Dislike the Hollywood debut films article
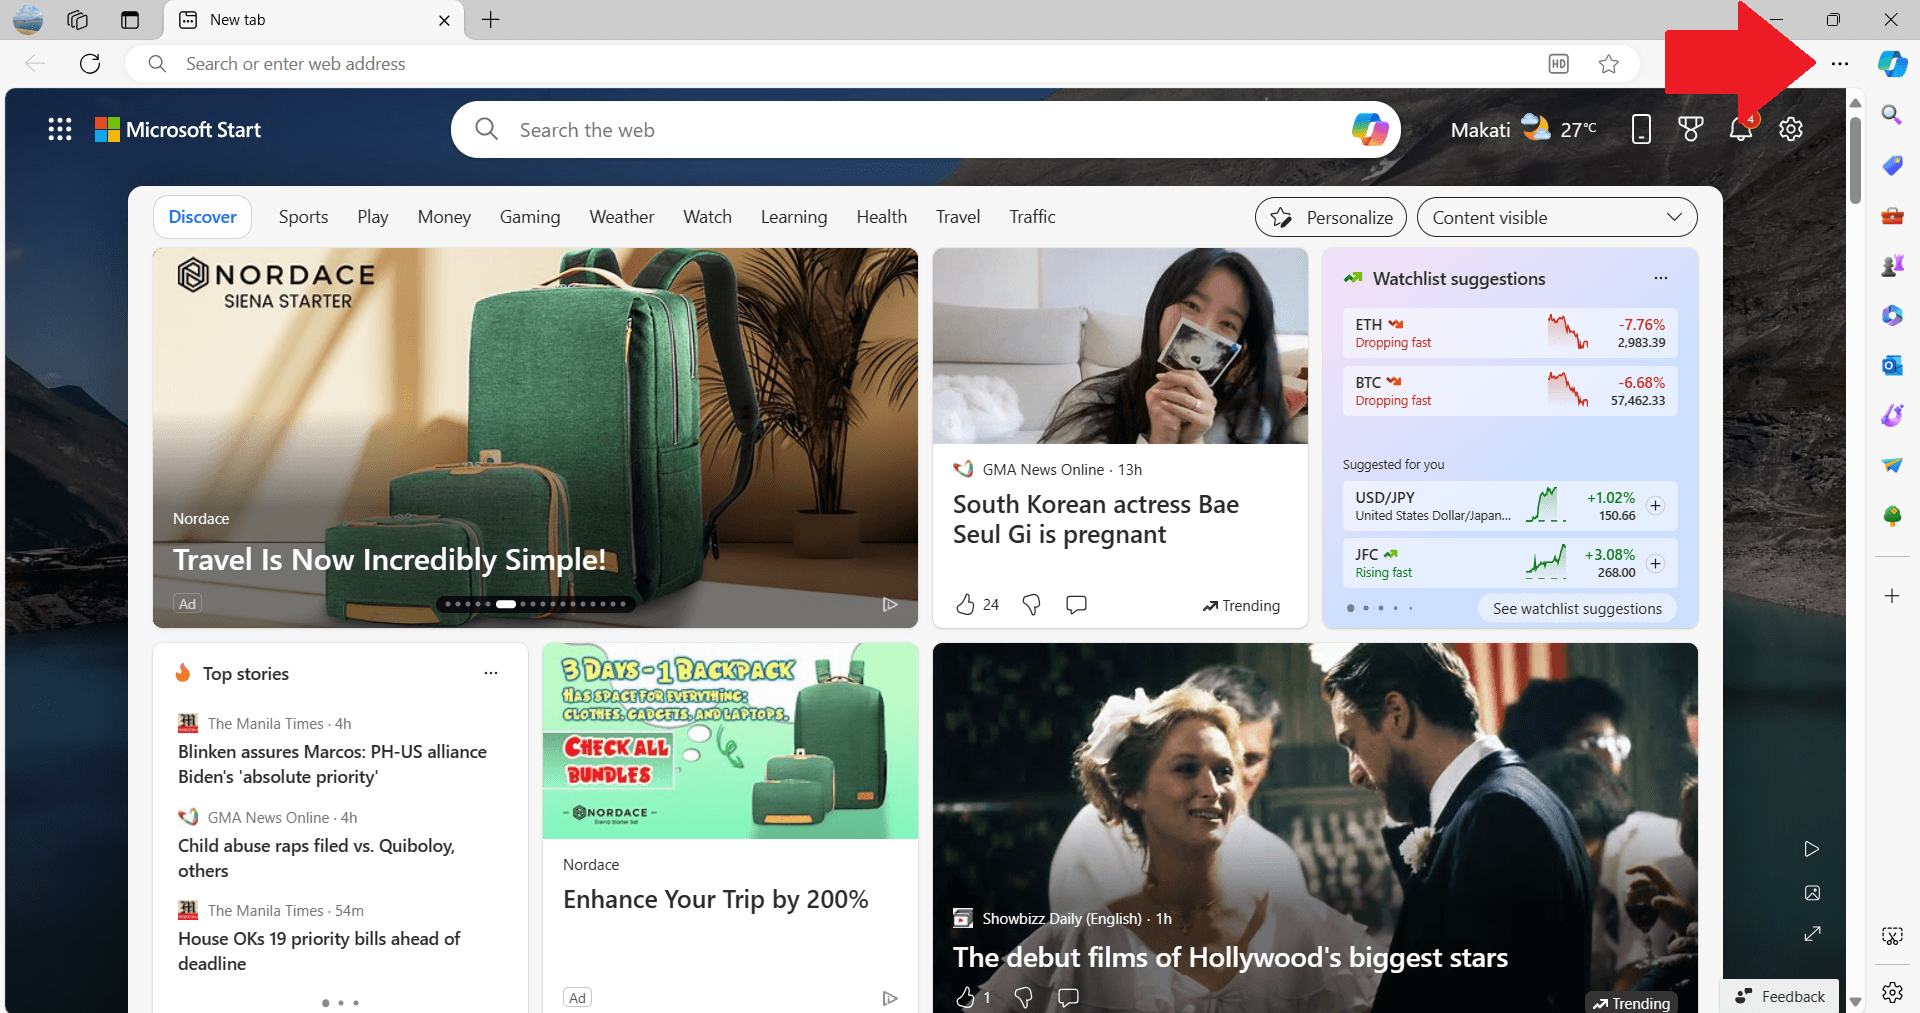This screenshot has height=1013, width=1920. pos(1023,997)
